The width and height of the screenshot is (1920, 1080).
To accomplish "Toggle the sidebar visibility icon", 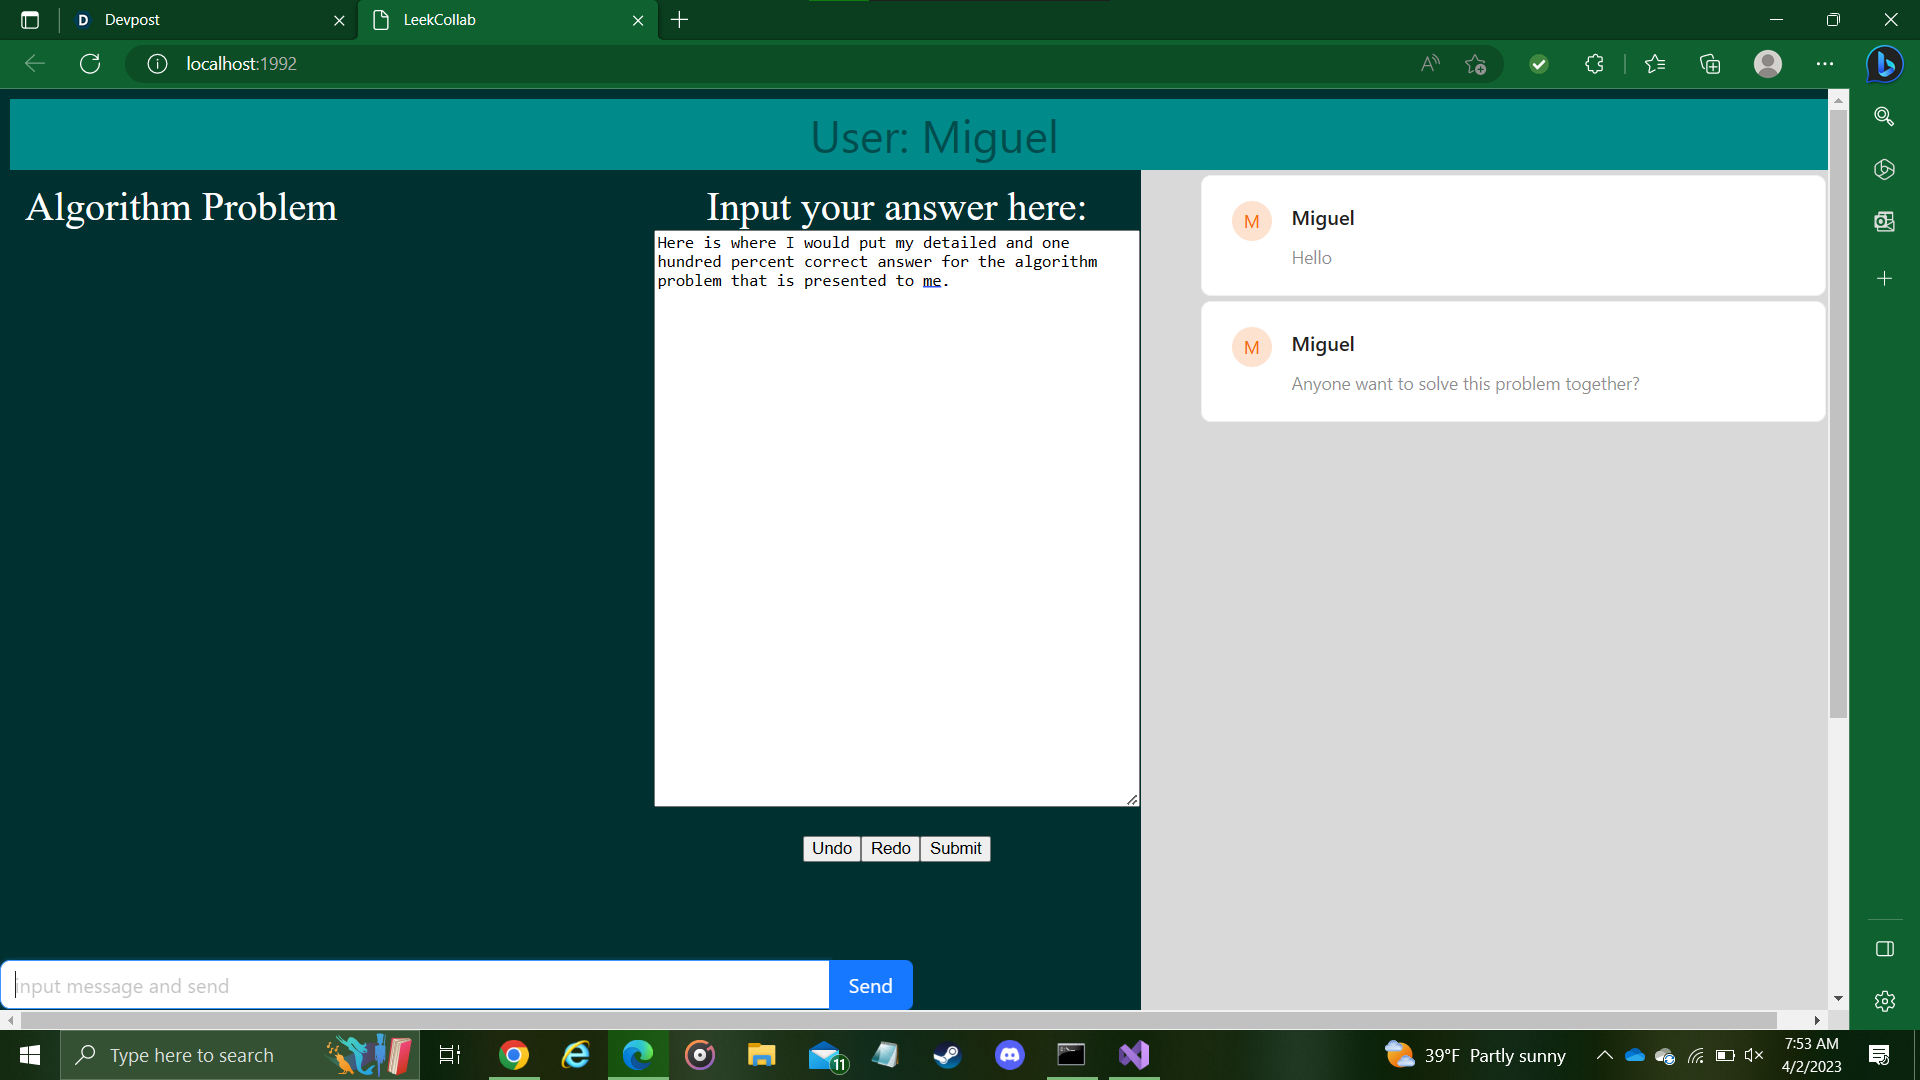I will [x=1885, y=949].
